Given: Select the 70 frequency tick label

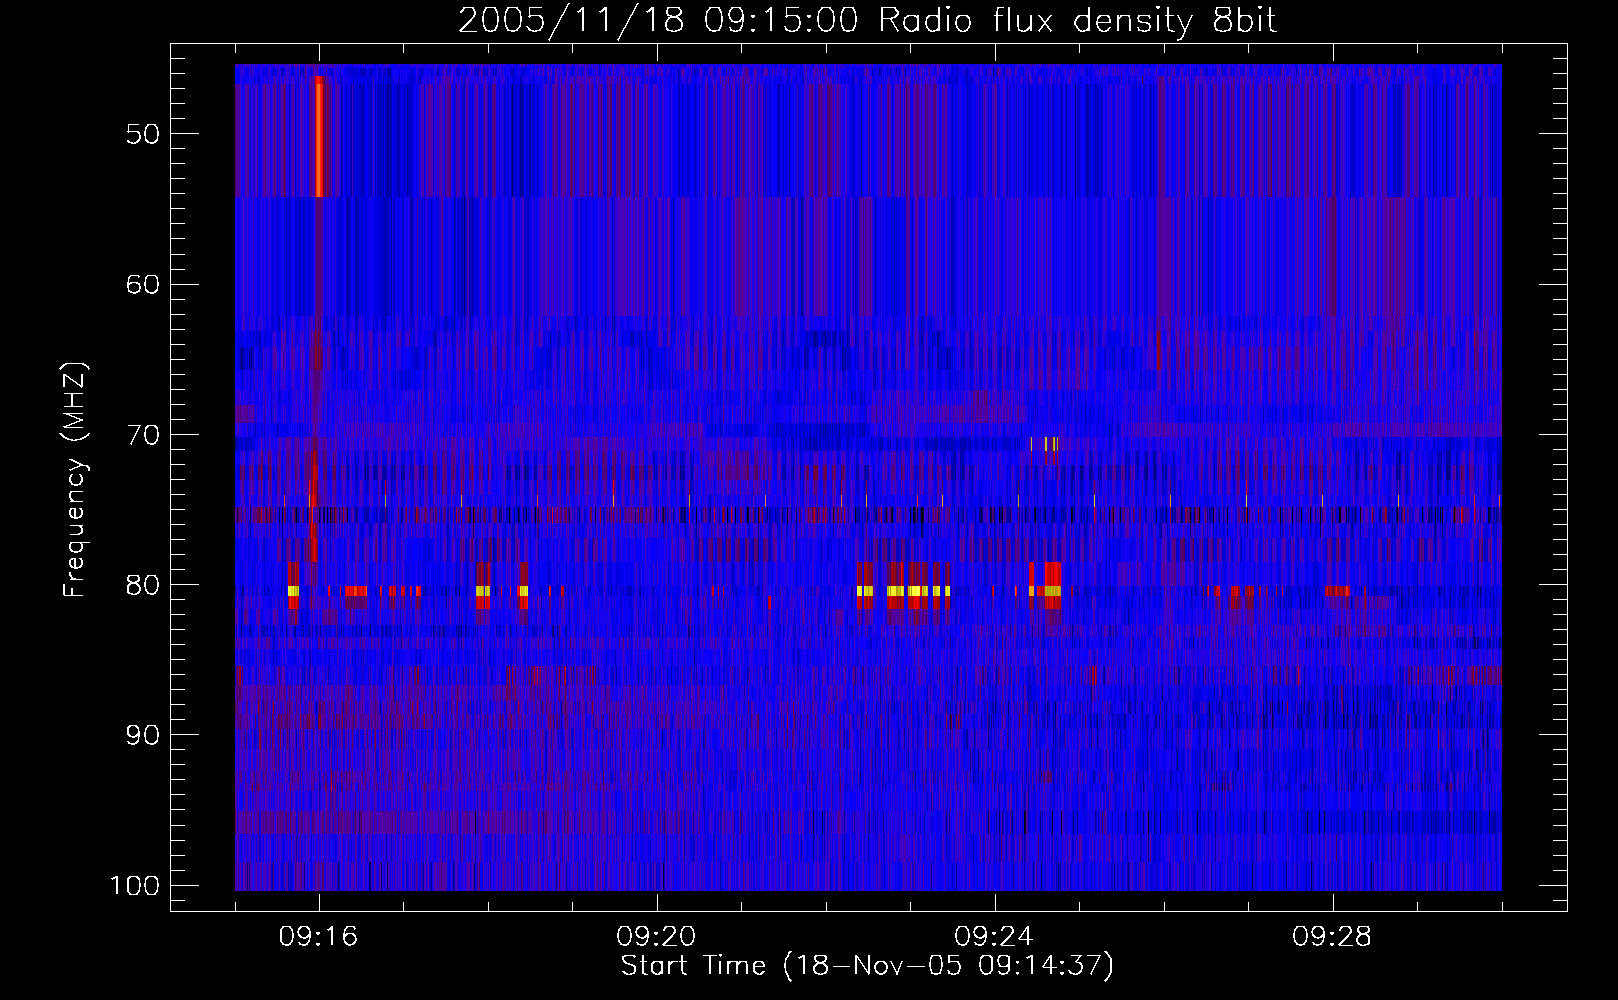Looking at the screenshot, I should (x=143, y=435).
